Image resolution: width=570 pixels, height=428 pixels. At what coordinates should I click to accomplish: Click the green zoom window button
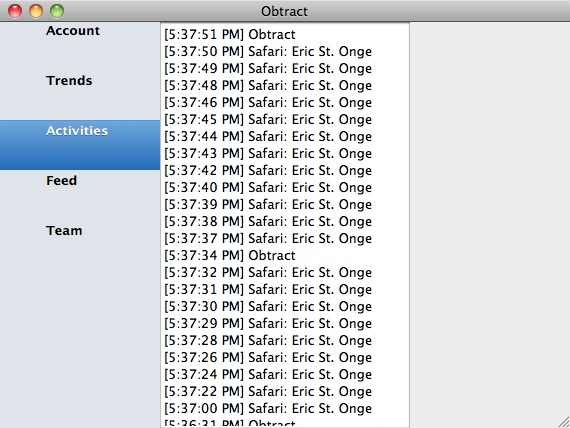click(x=57, y=11)
